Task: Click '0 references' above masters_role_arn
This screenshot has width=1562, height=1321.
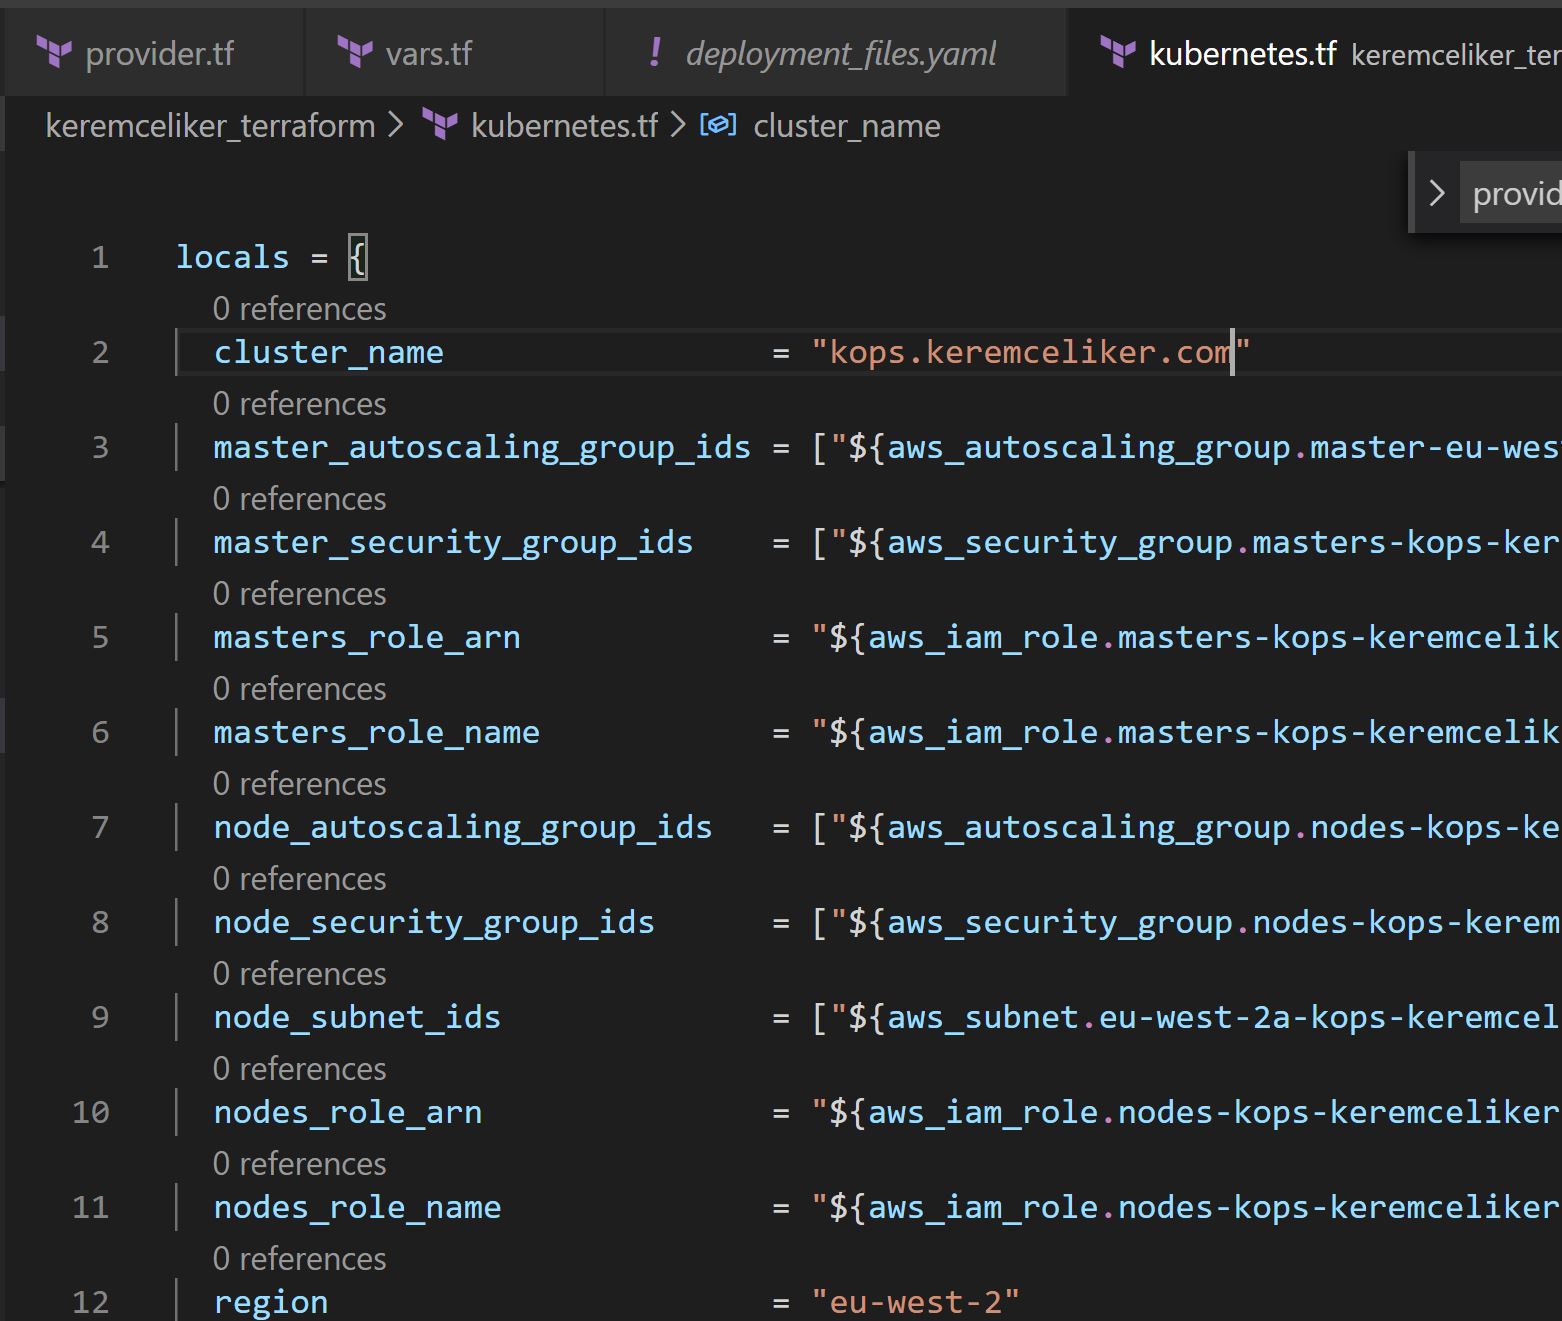Action: (299, 594)
